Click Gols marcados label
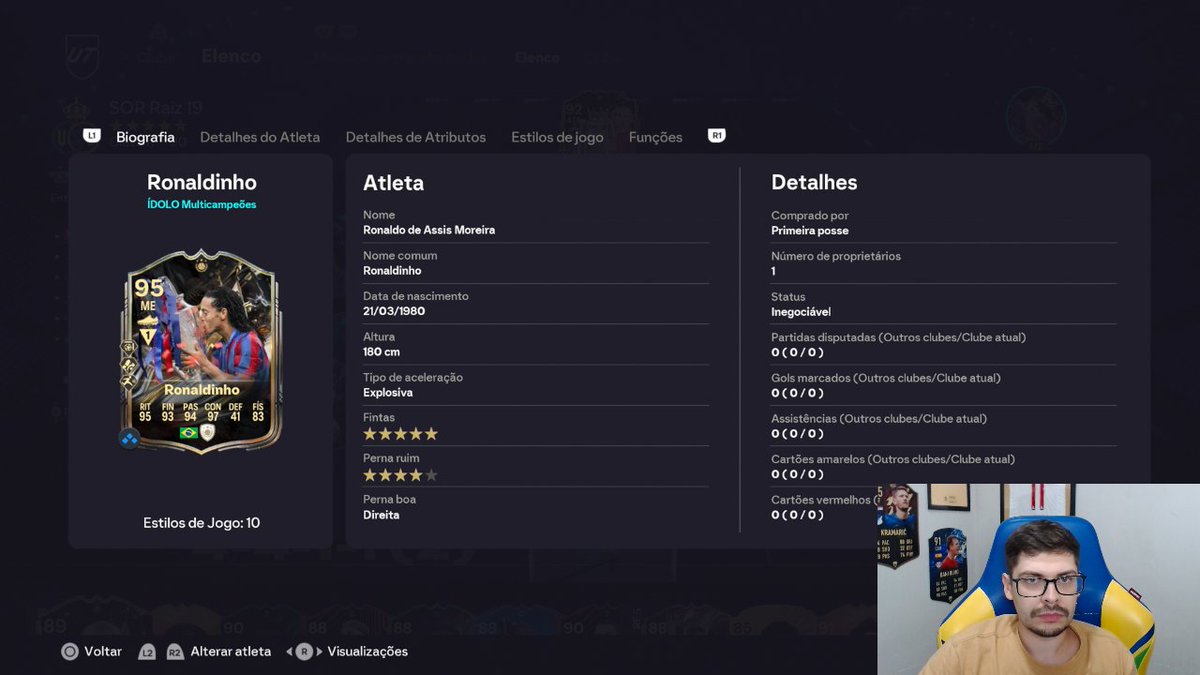The width and height of the screenshot is (1200, 675). click(886, 378)
